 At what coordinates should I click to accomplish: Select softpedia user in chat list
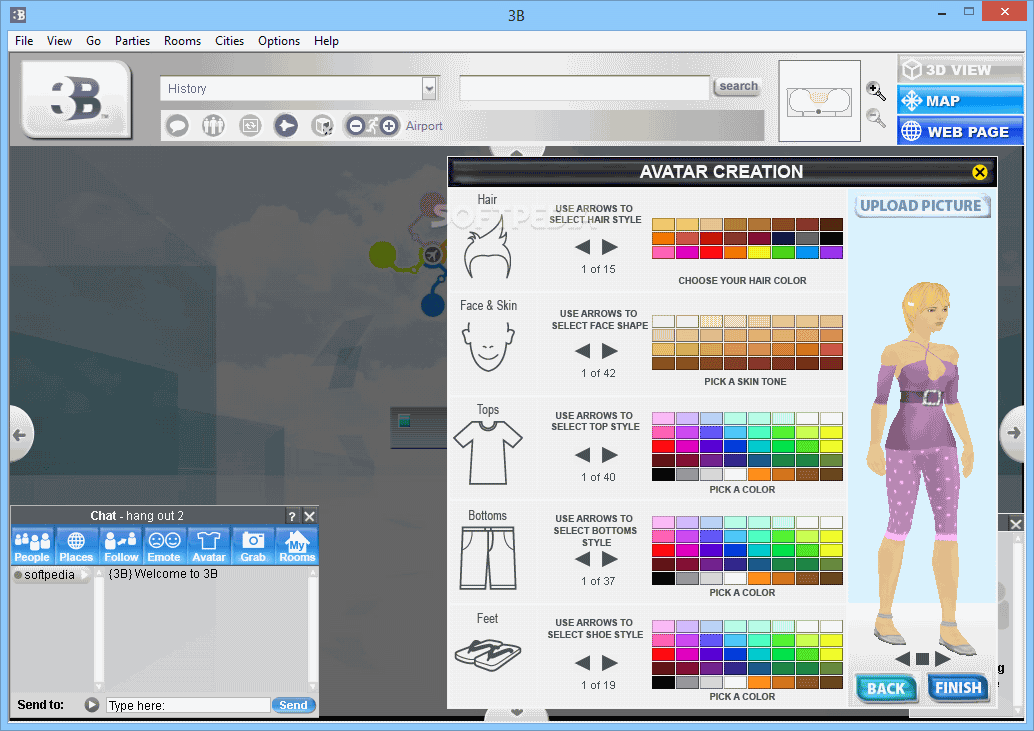pyautogui.click(x=49, y=575)
